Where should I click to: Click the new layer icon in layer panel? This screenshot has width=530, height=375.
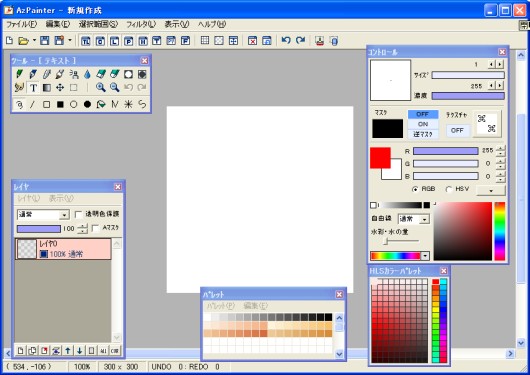[x=21, y=351]
